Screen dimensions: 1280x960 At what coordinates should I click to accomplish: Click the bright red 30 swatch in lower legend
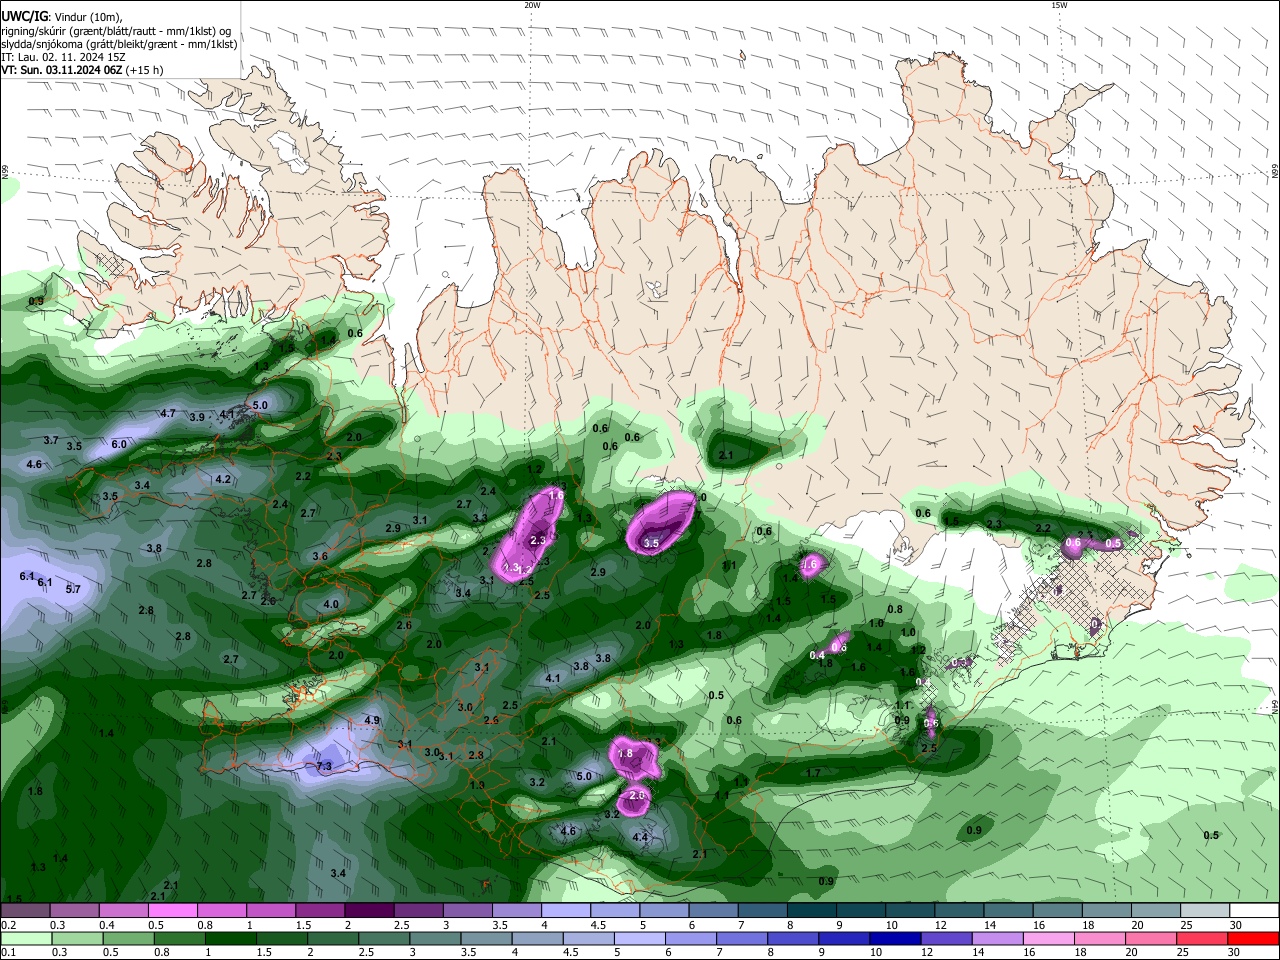pos(1253,939)
